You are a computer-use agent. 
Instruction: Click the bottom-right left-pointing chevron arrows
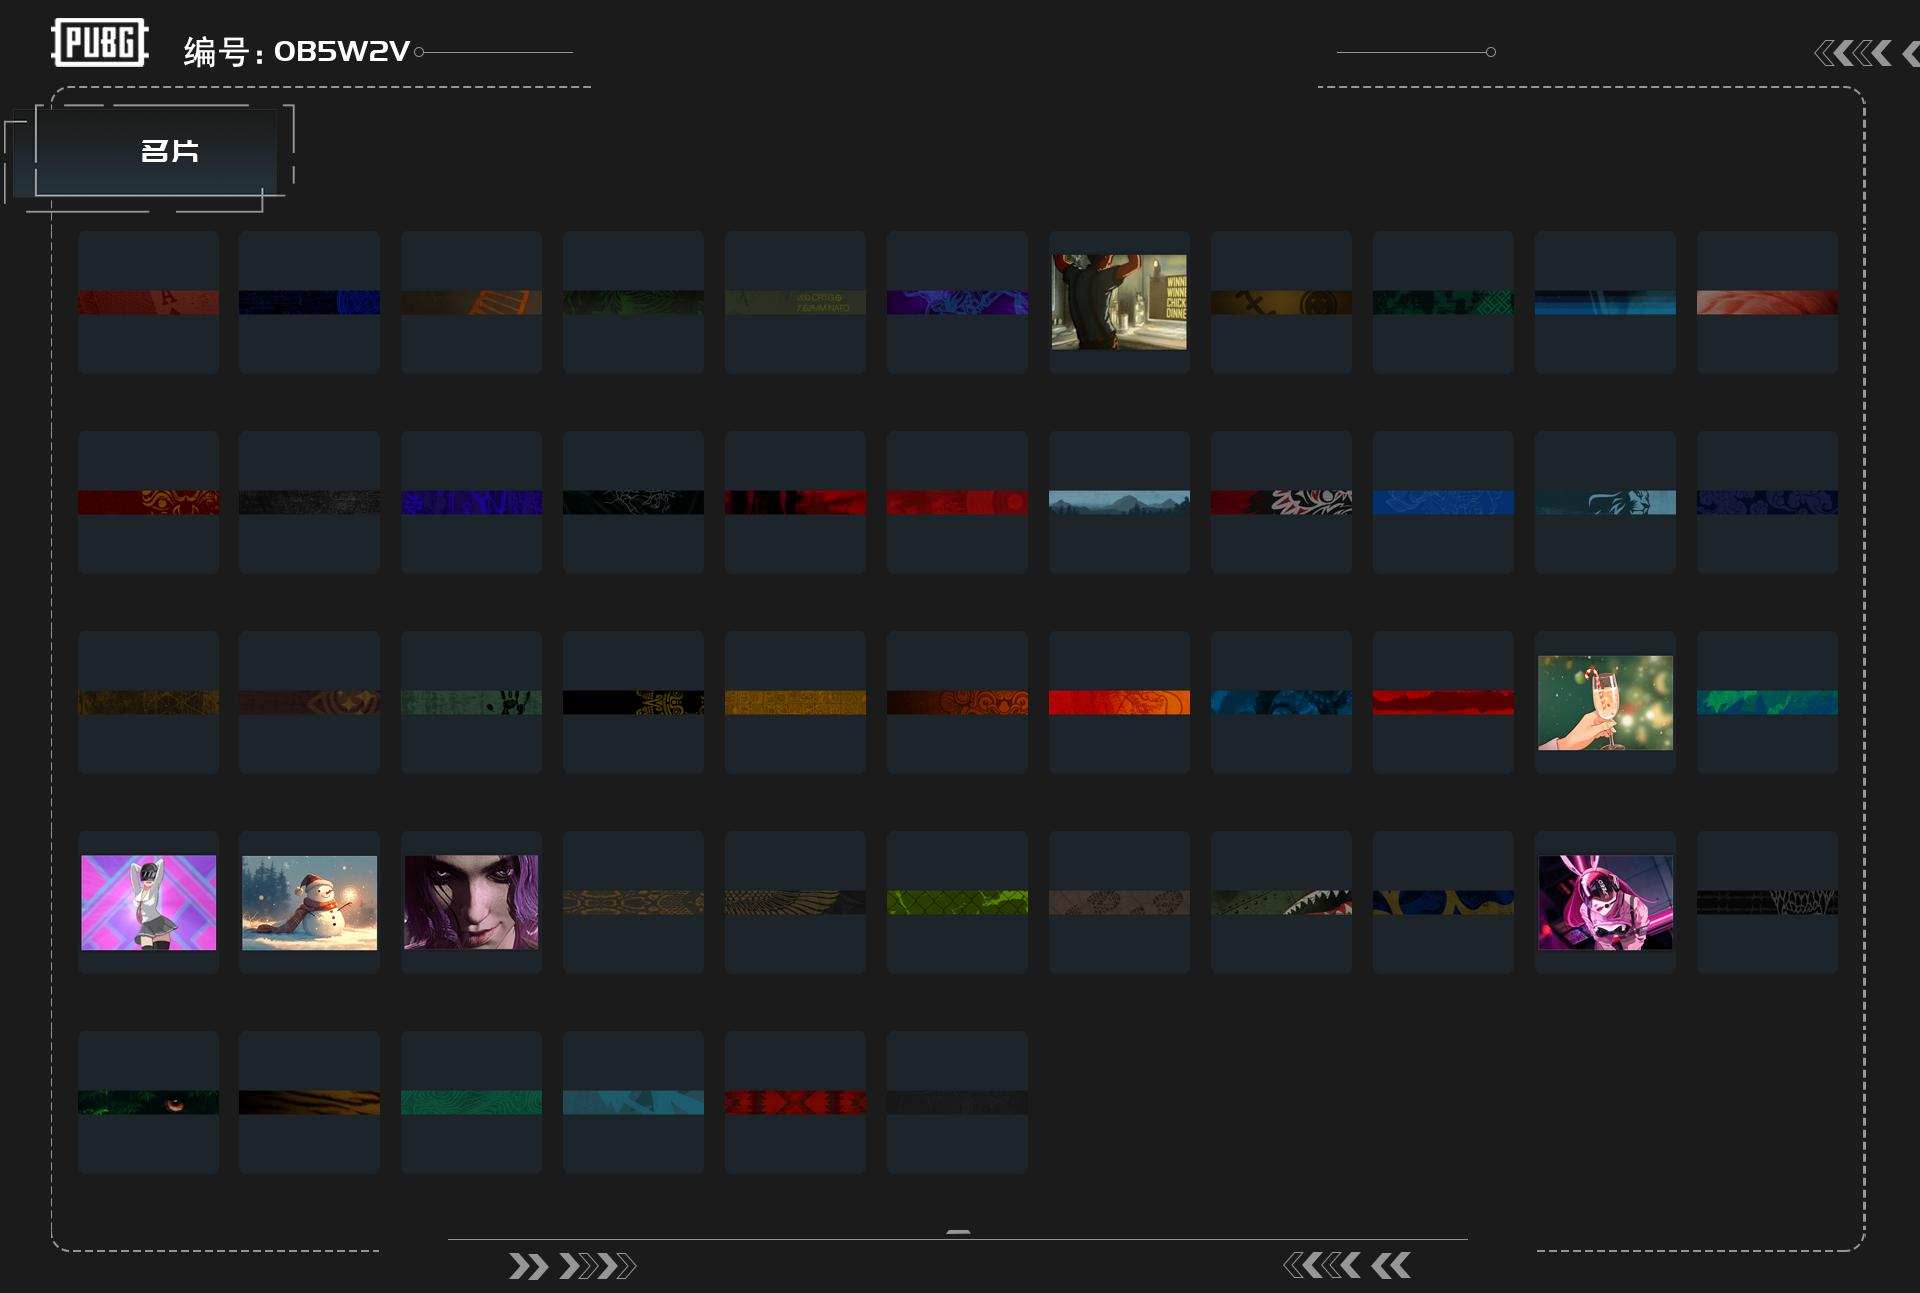[x=1347, y=1265]
